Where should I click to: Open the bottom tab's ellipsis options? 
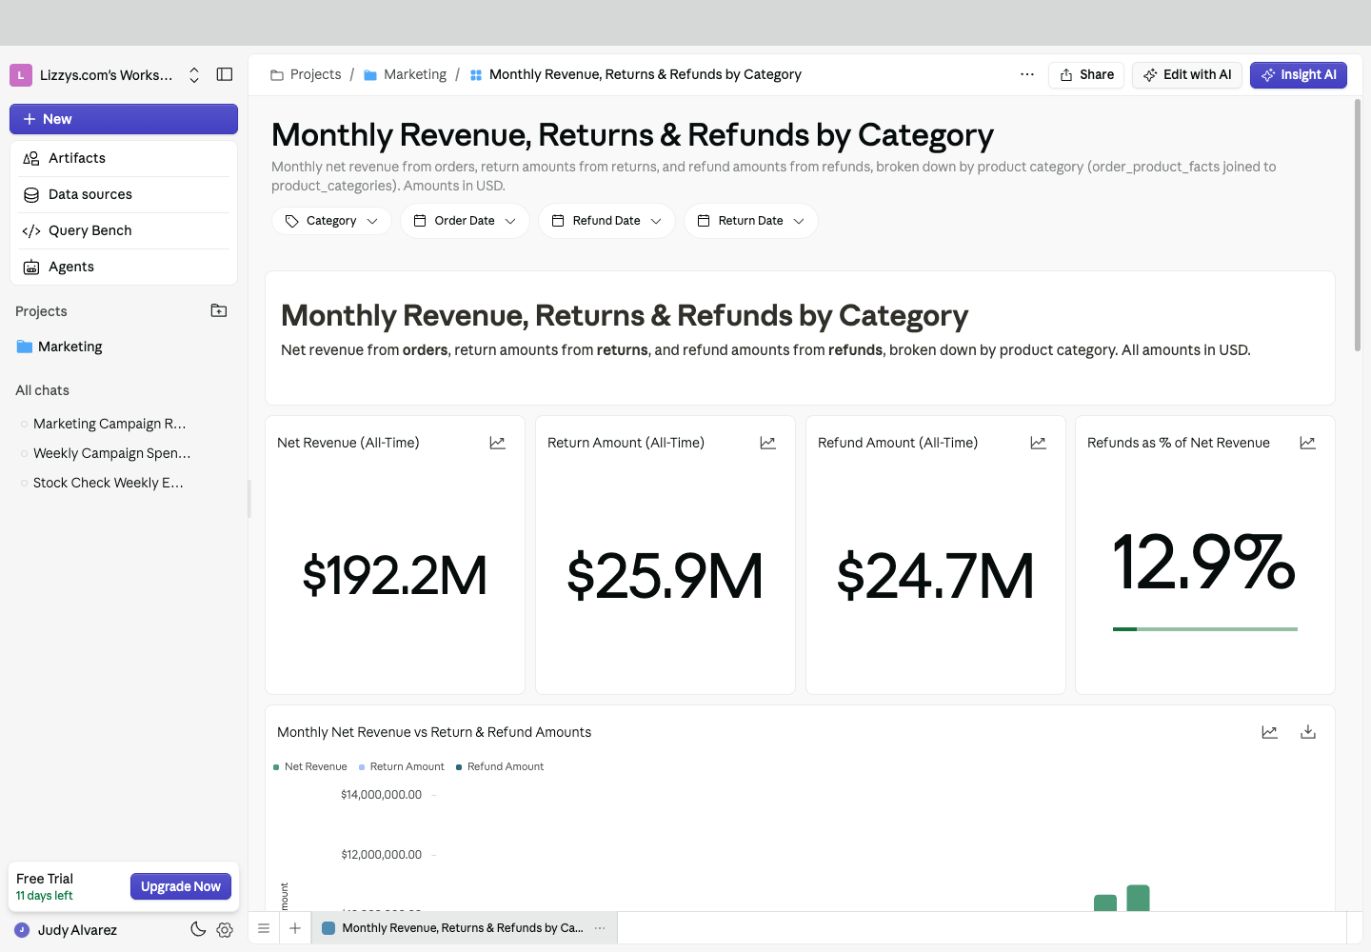coord(600,928)
